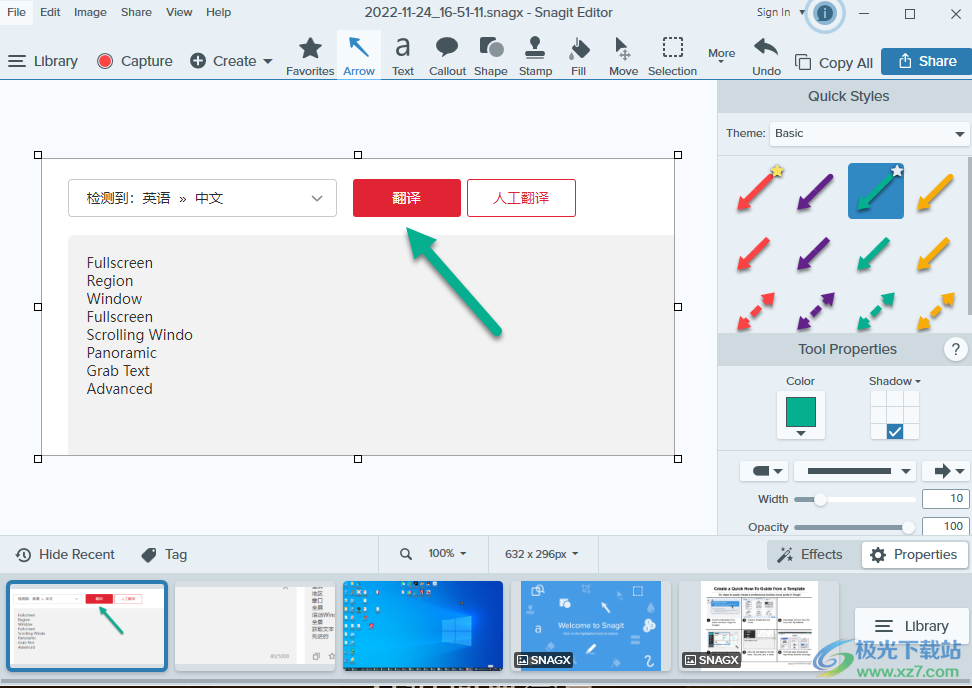Image resolution: width=972 pixels, height=688 pixels.
Task: Open the 100% zoom level dropdown
Action: click(x=447, y=553)
